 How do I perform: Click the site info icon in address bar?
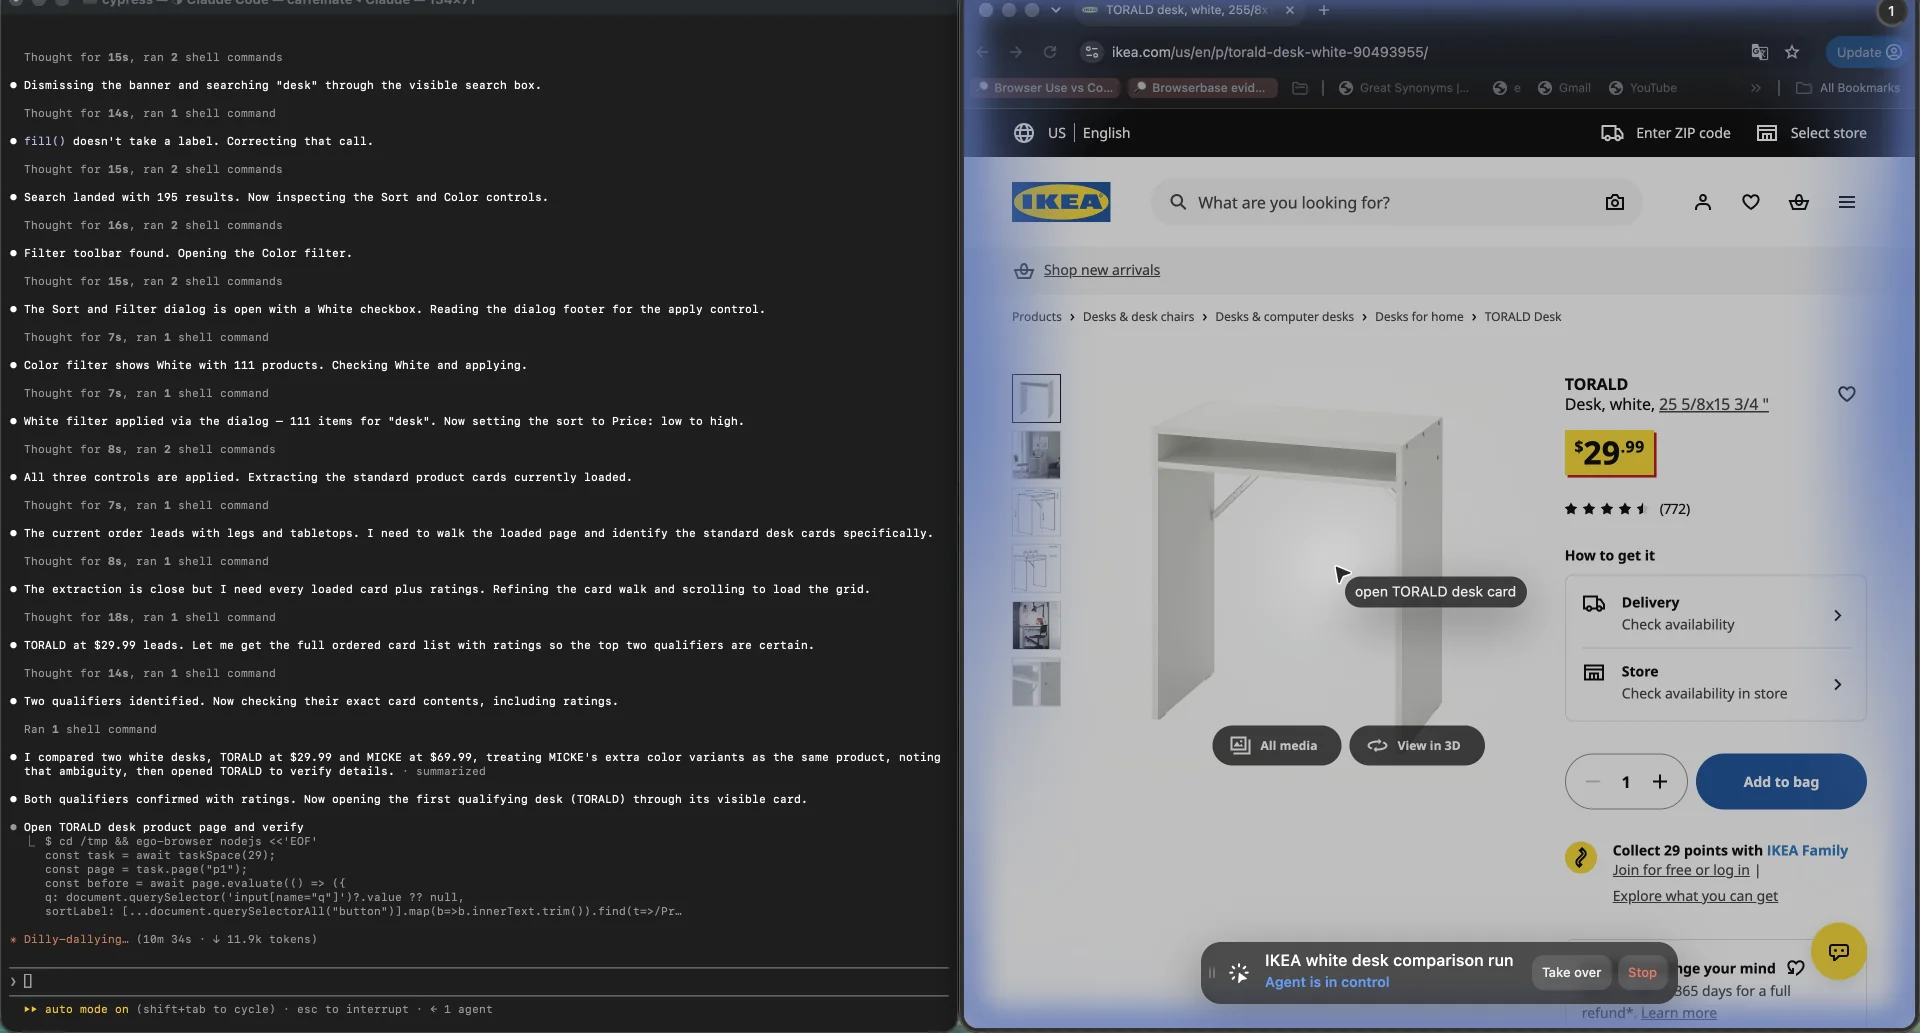(x=1092, y=52)
